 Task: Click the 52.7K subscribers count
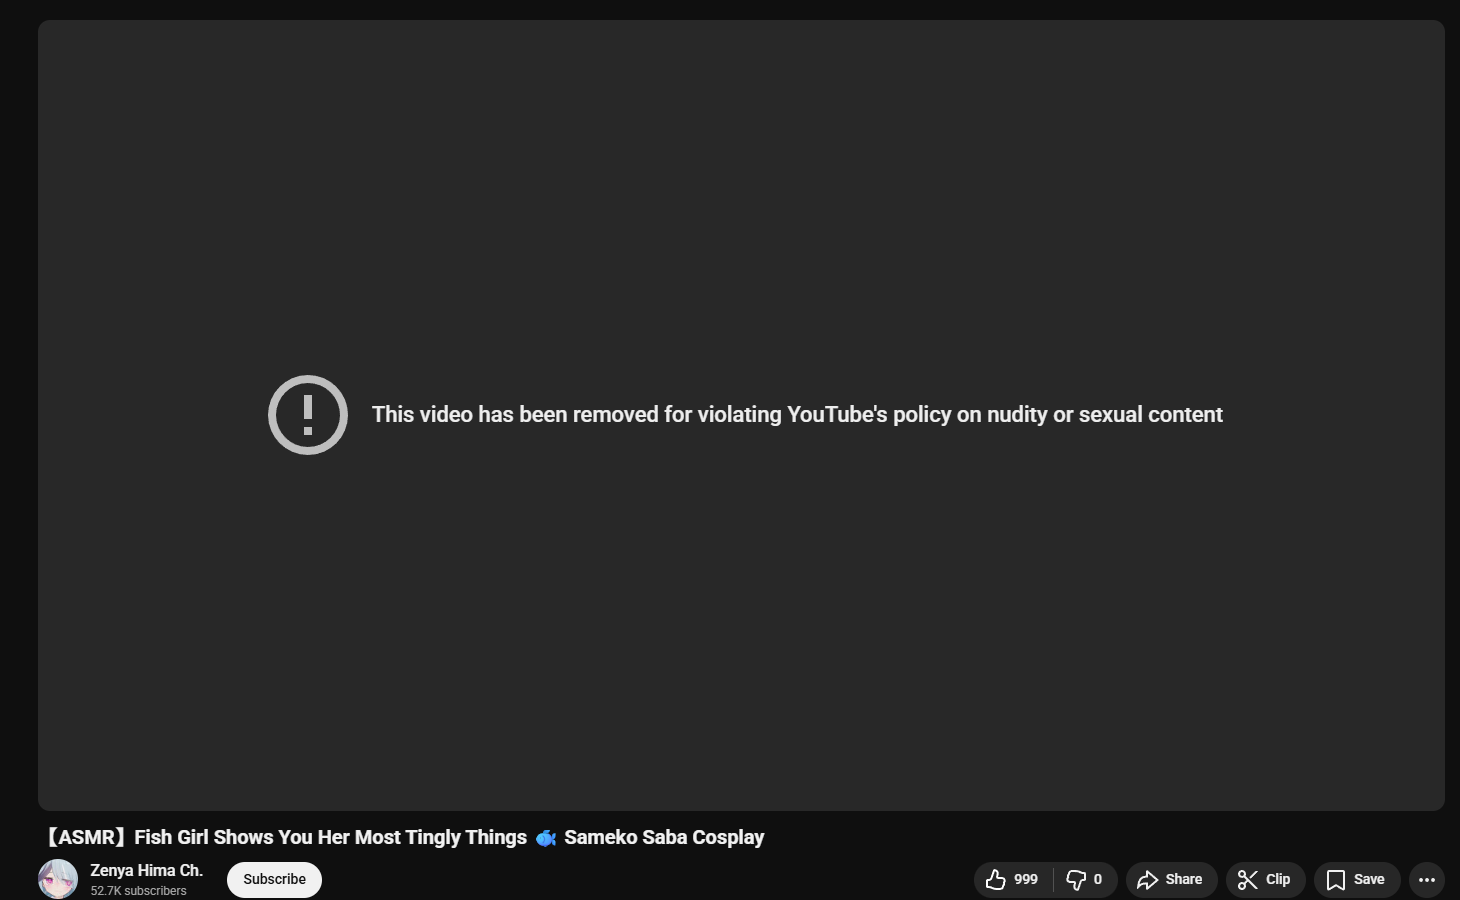coord(138,891)
